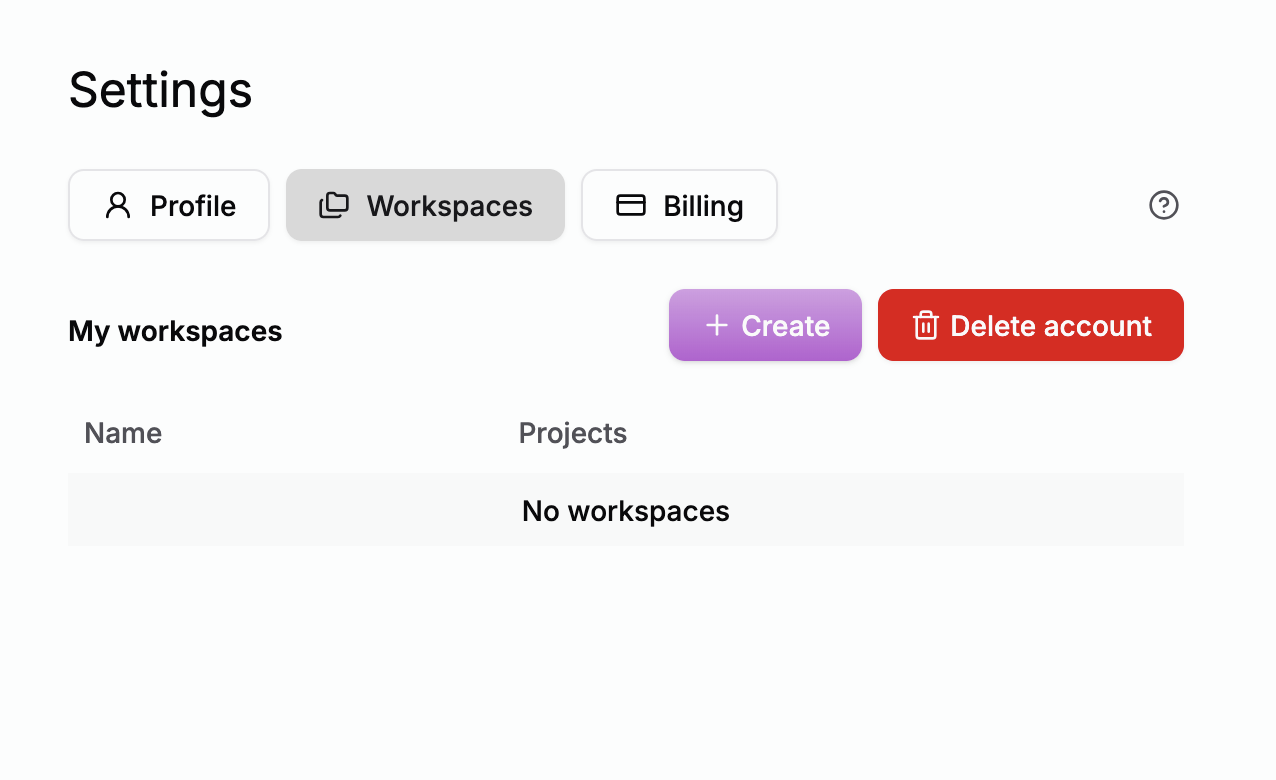Select the Workspaces tab
Viewport: 1276px width, 780px height.
[425, 205]
